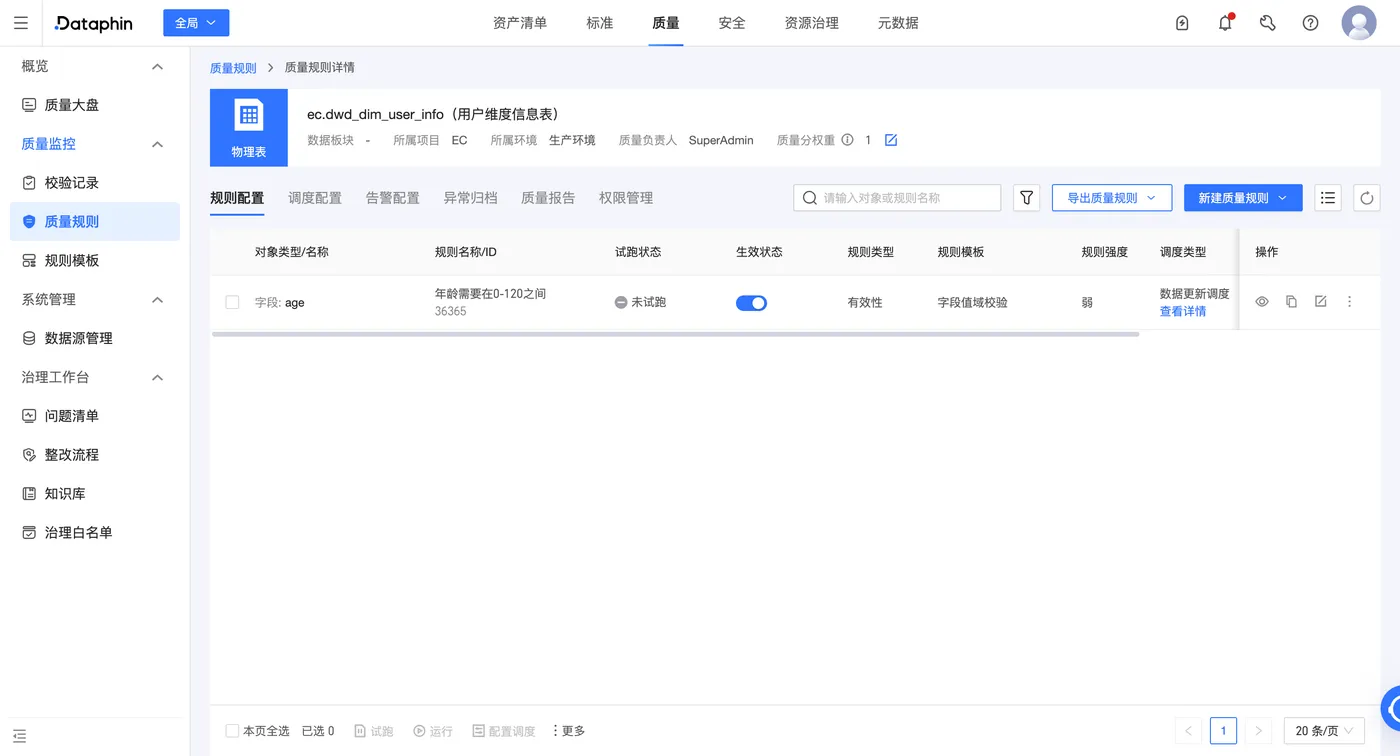The width and height of the screenshot is (1400, 756).
Task: Collapse the 治理工作台 sidebar section
Action: click(157, 378)
